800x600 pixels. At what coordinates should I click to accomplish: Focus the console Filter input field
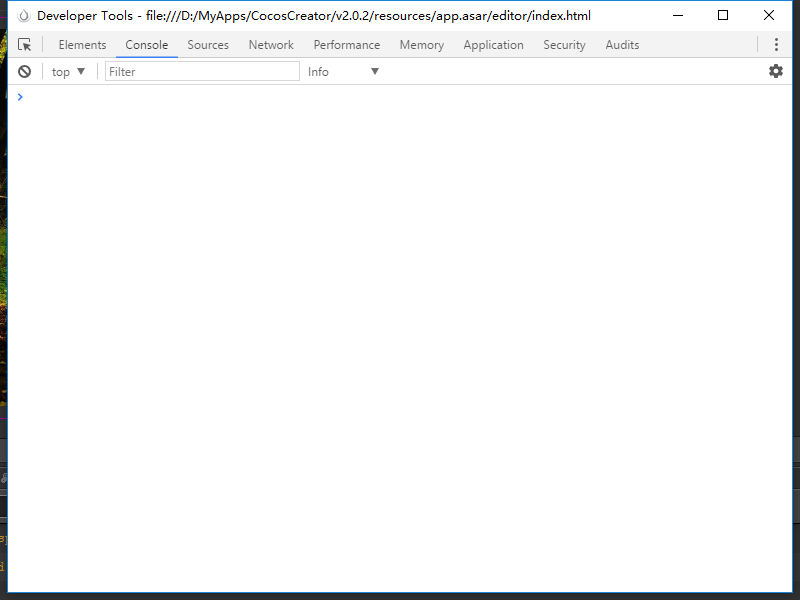pyautogui.click(x=202, y=71)
